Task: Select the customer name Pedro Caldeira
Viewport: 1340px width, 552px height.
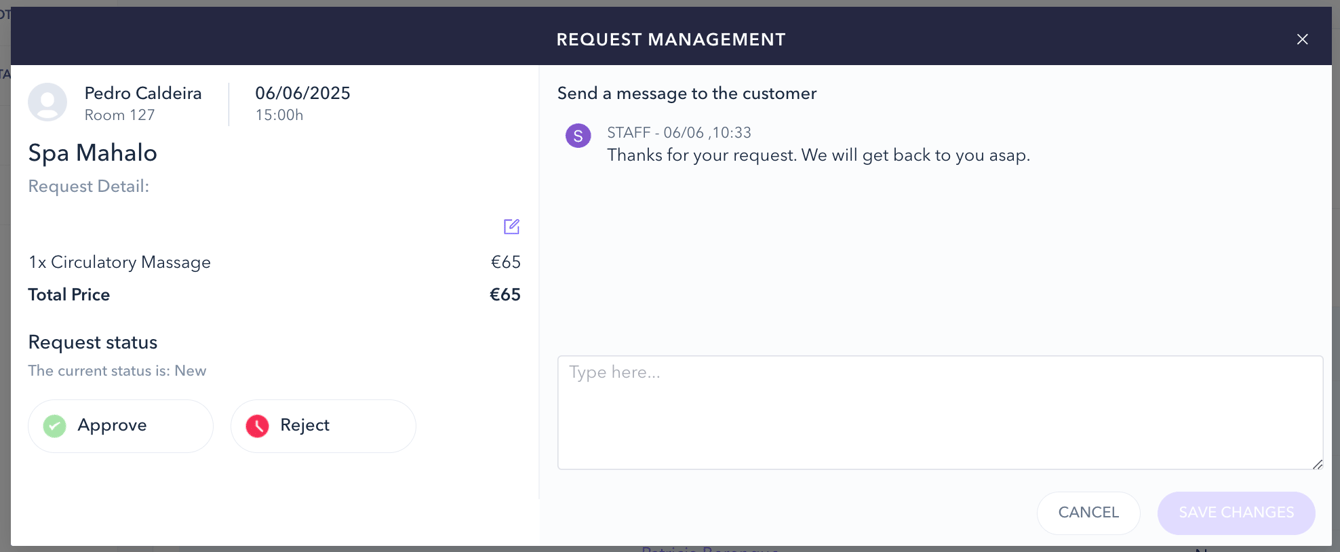Action: coord(143,93)
